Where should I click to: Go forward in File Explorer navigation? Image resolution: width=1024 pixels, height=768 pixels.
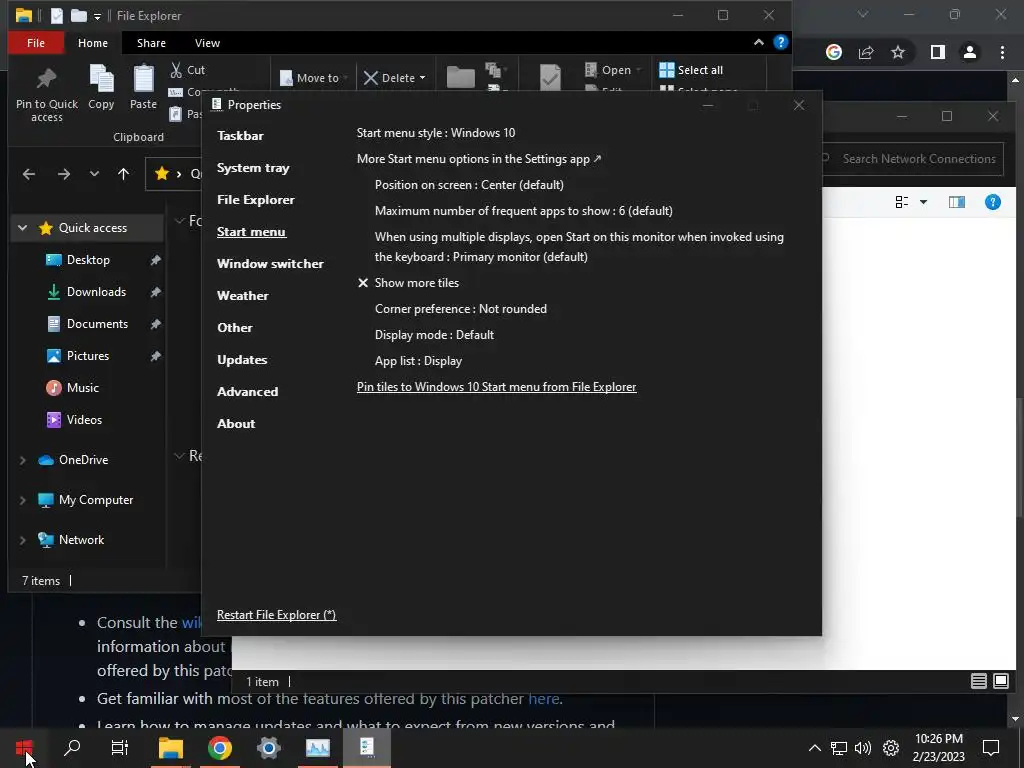tap(63, 174)
